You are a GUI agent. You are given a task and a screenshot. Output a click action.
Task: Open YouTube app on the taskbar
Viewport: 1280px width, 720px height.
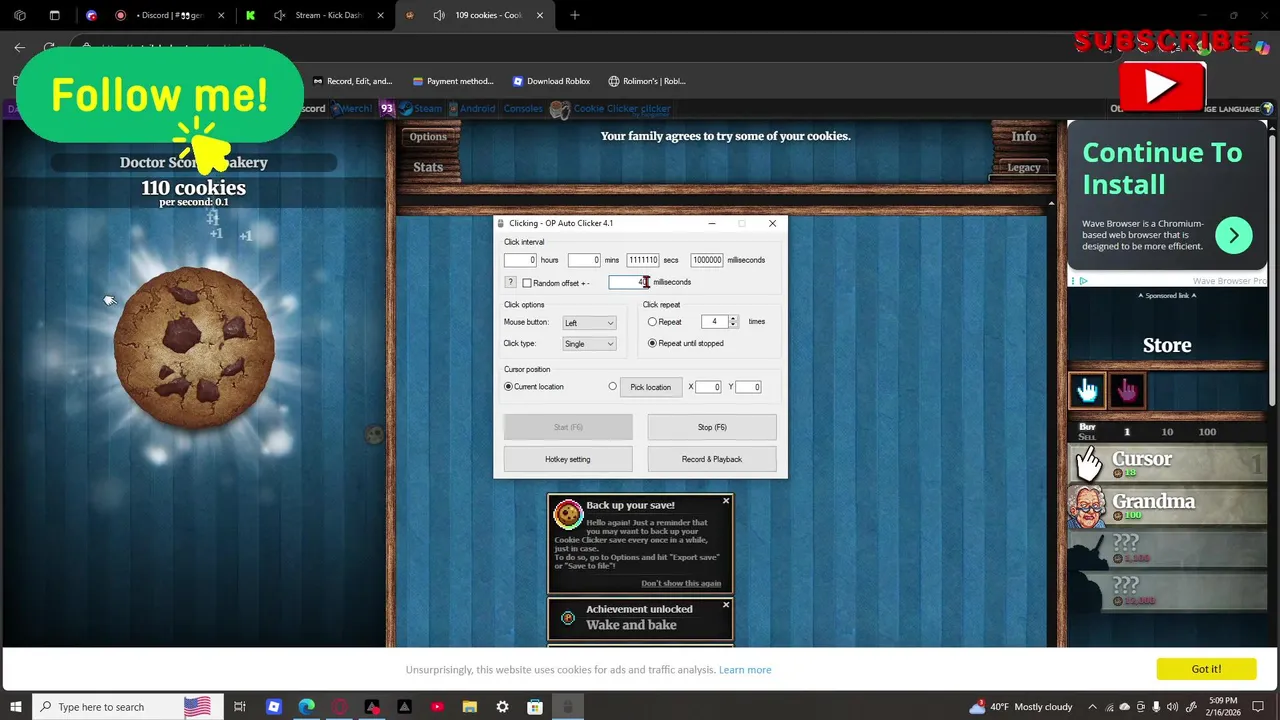(437, 707)
